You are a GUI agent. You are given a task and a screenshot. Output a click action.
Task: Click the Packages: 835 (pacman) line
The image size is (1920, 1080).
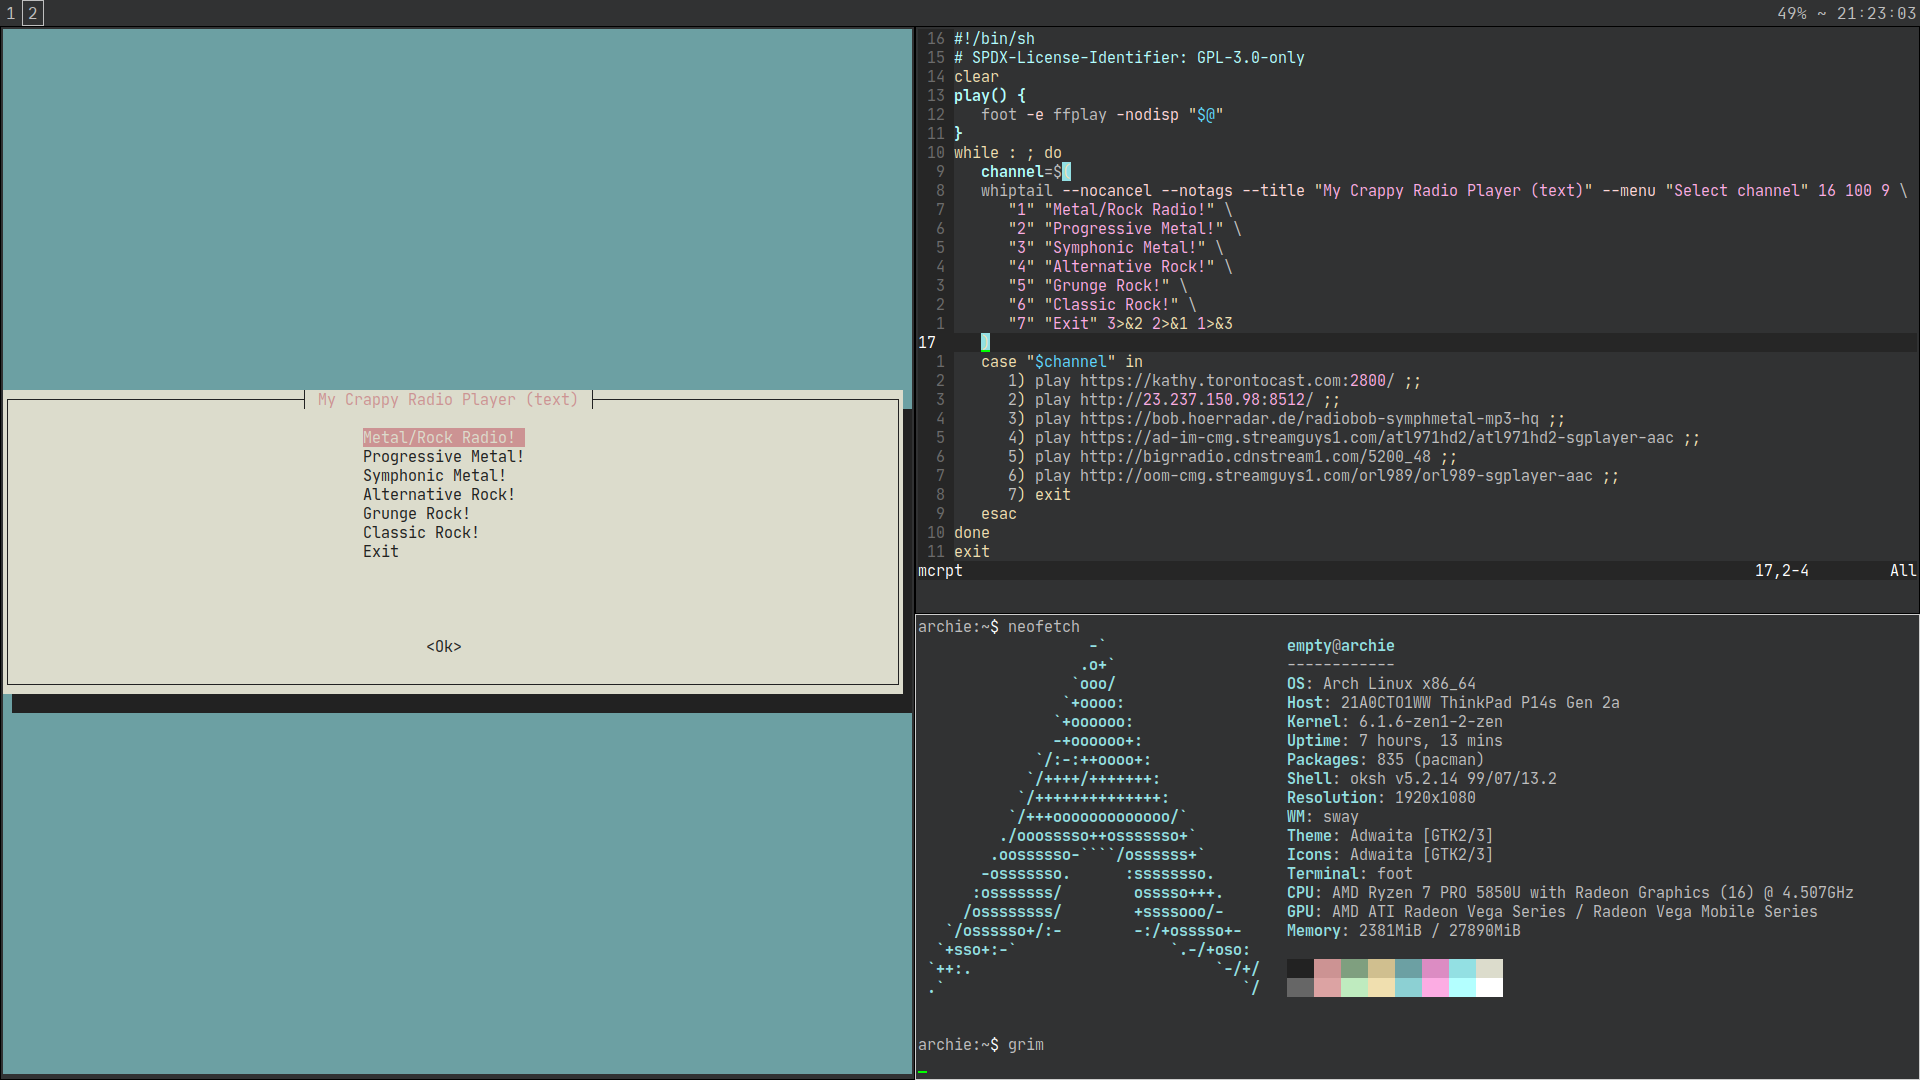pos(1385,760)
